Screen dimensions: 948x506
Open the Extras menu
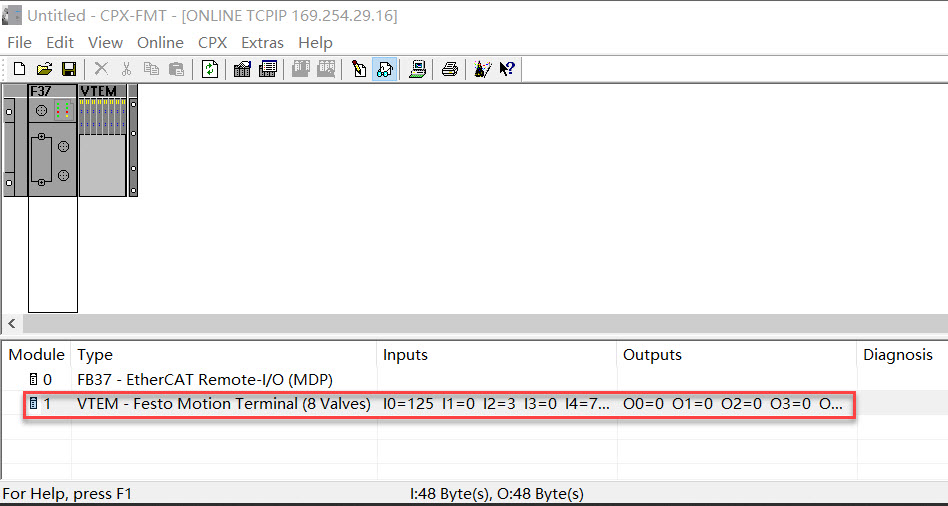262,42
